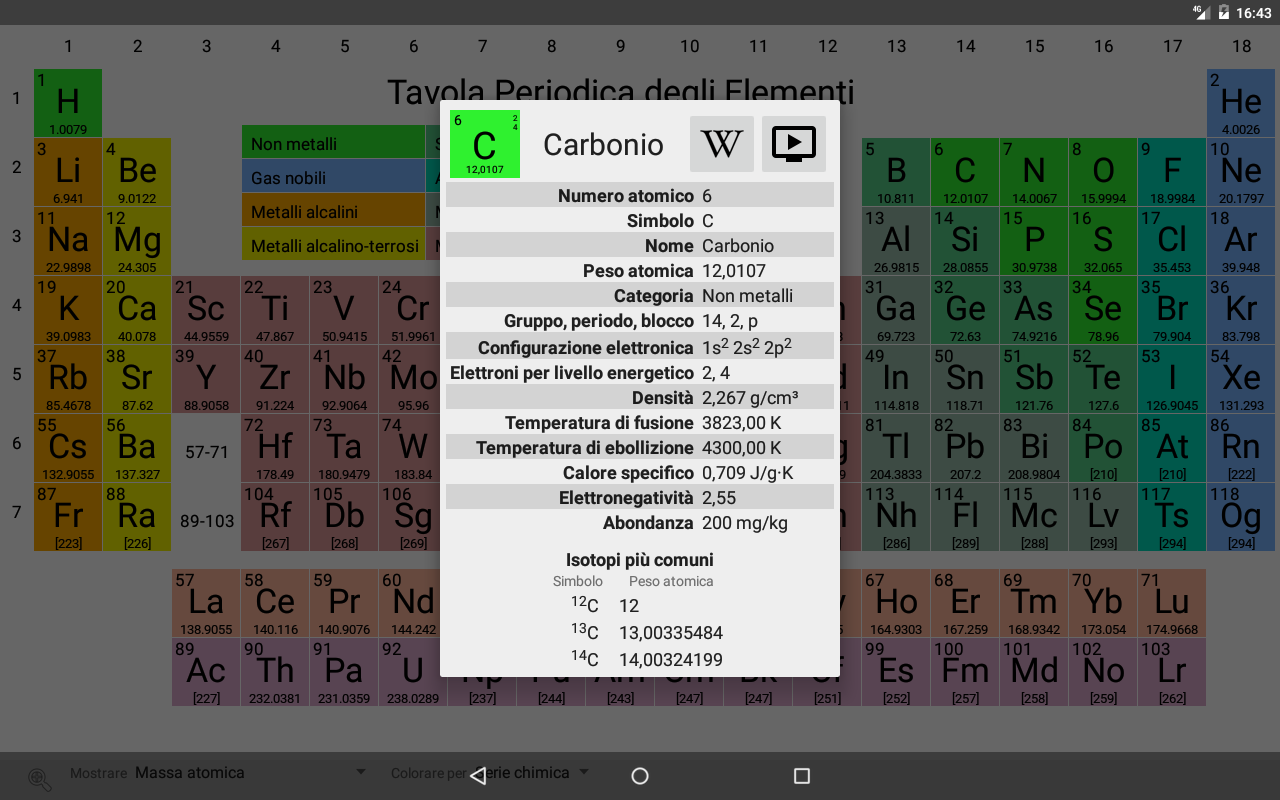Tap the Oganesson element tile

[x=1241, y=517]
